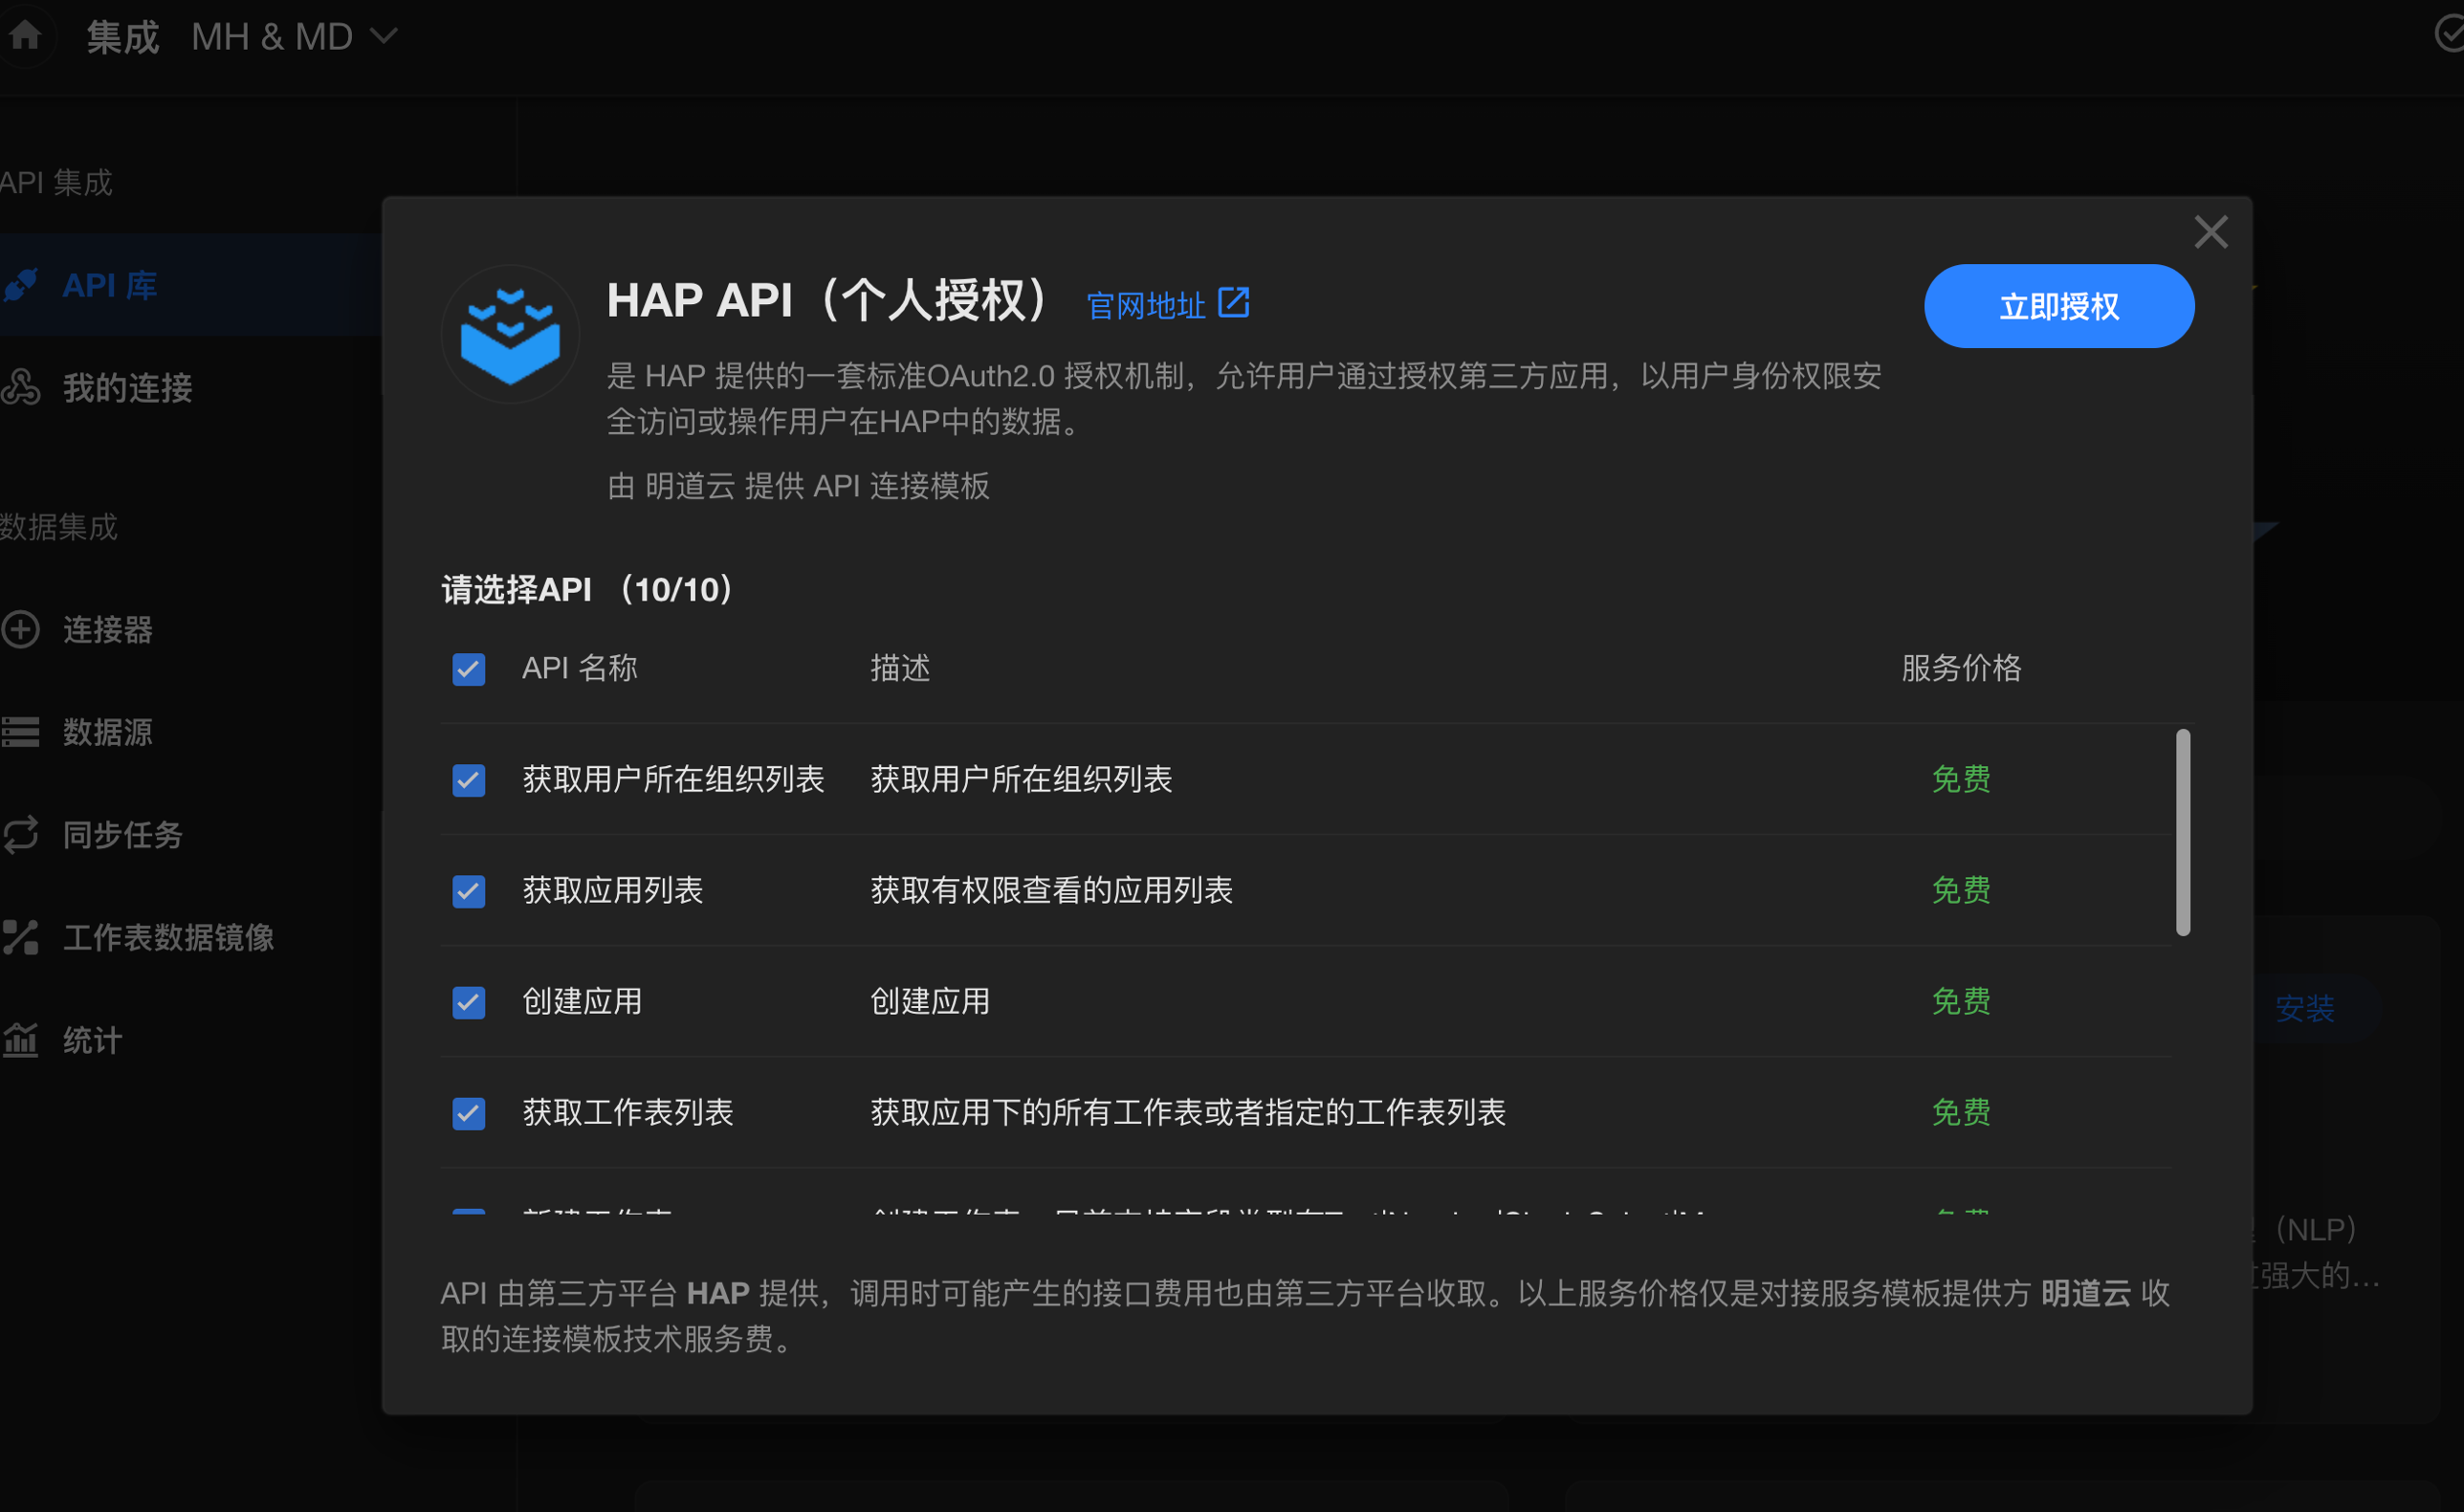The width and height of the screenshot is (2464, 1512).
Task: Open 我的连接 in the sidebar
Action: (x=128, y=388)
